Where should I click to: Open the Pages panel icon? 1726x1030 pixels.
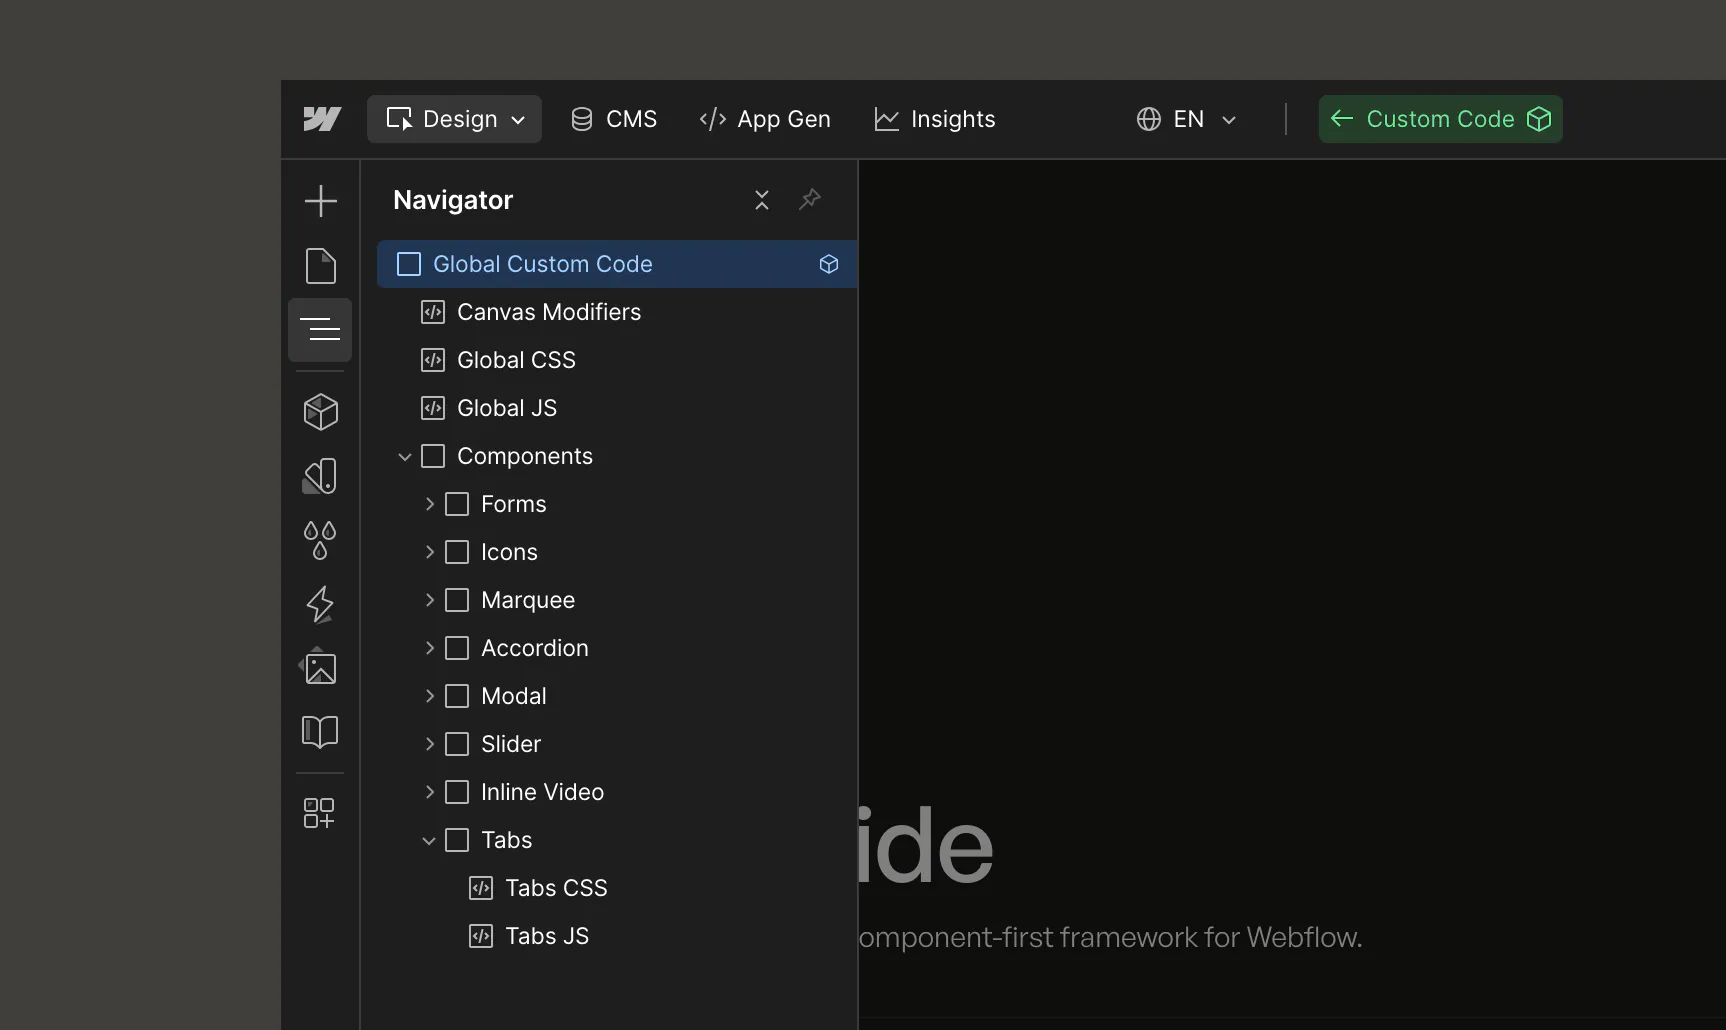pos(320,266)
